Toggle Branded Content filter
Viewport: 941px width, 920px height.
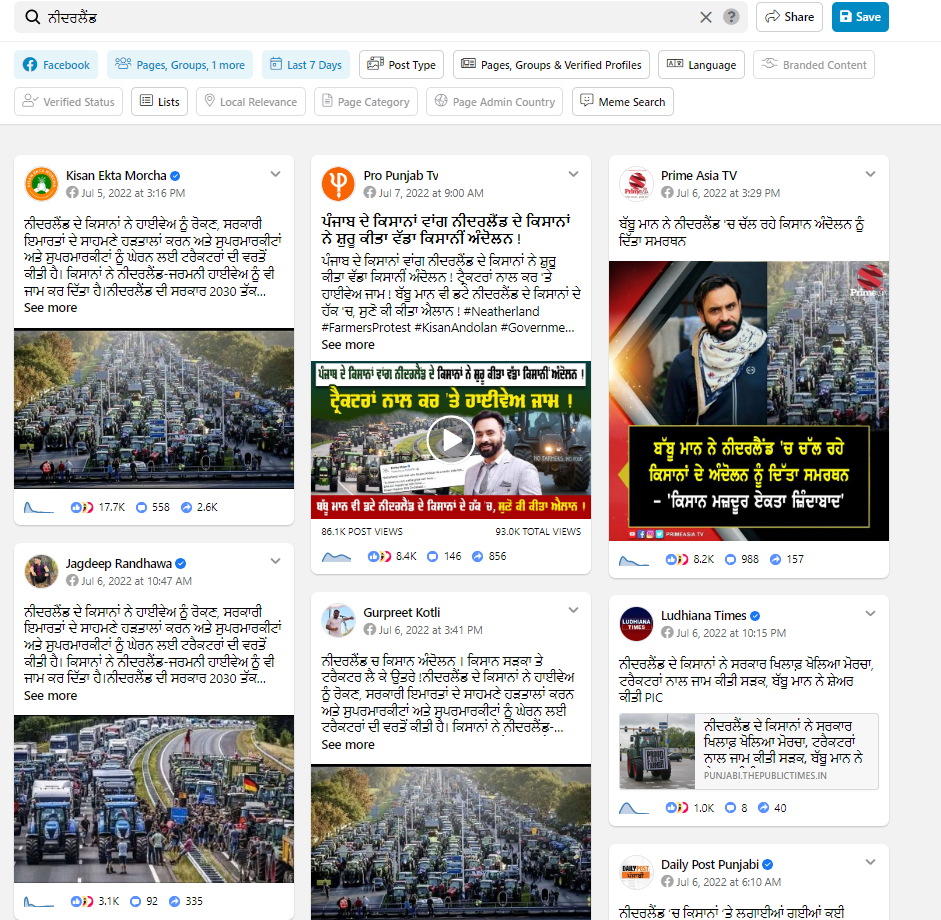click(814, 65)
